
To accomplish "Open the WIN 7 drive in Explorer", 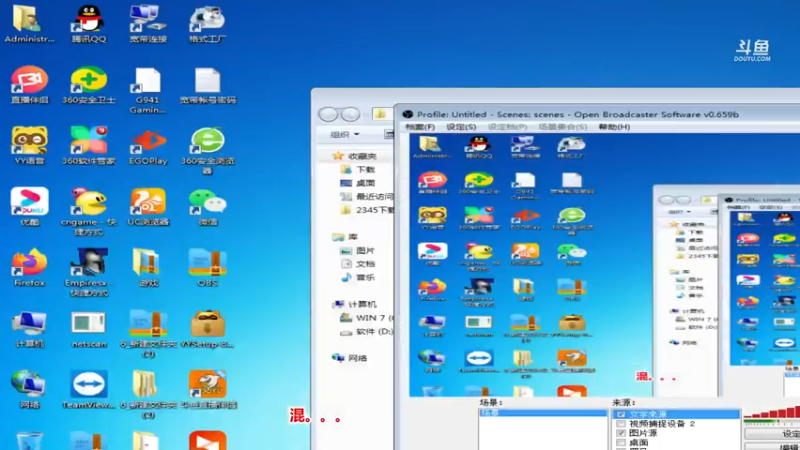I will click(367, 318).
